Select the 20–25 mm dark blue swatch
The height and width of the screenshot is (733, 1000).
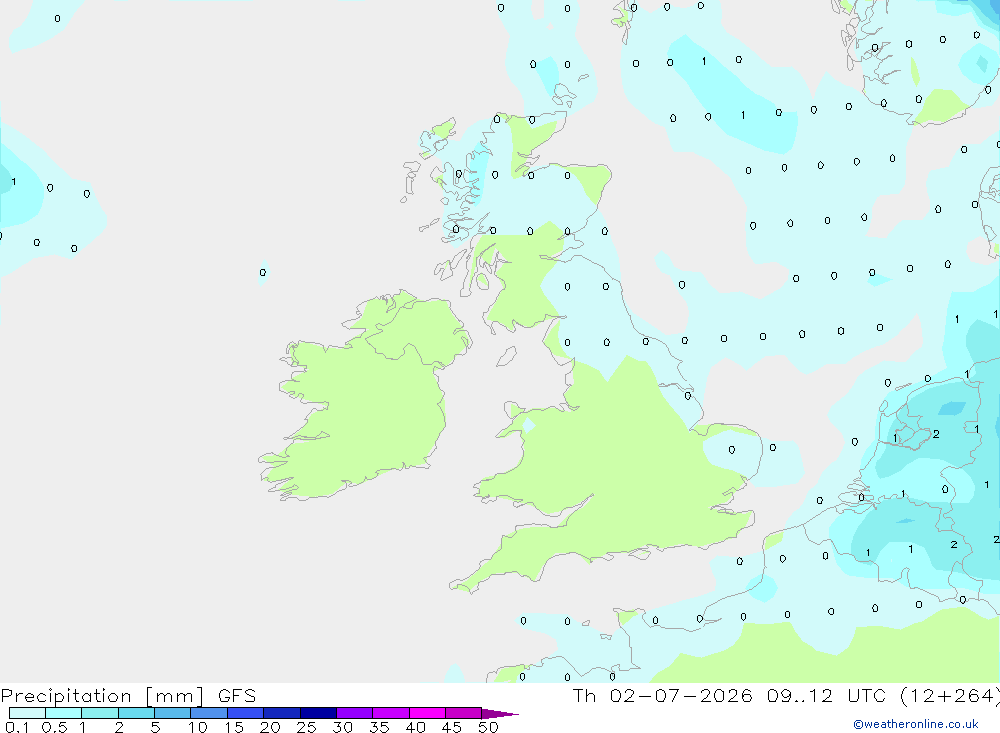tap(281, 713)
